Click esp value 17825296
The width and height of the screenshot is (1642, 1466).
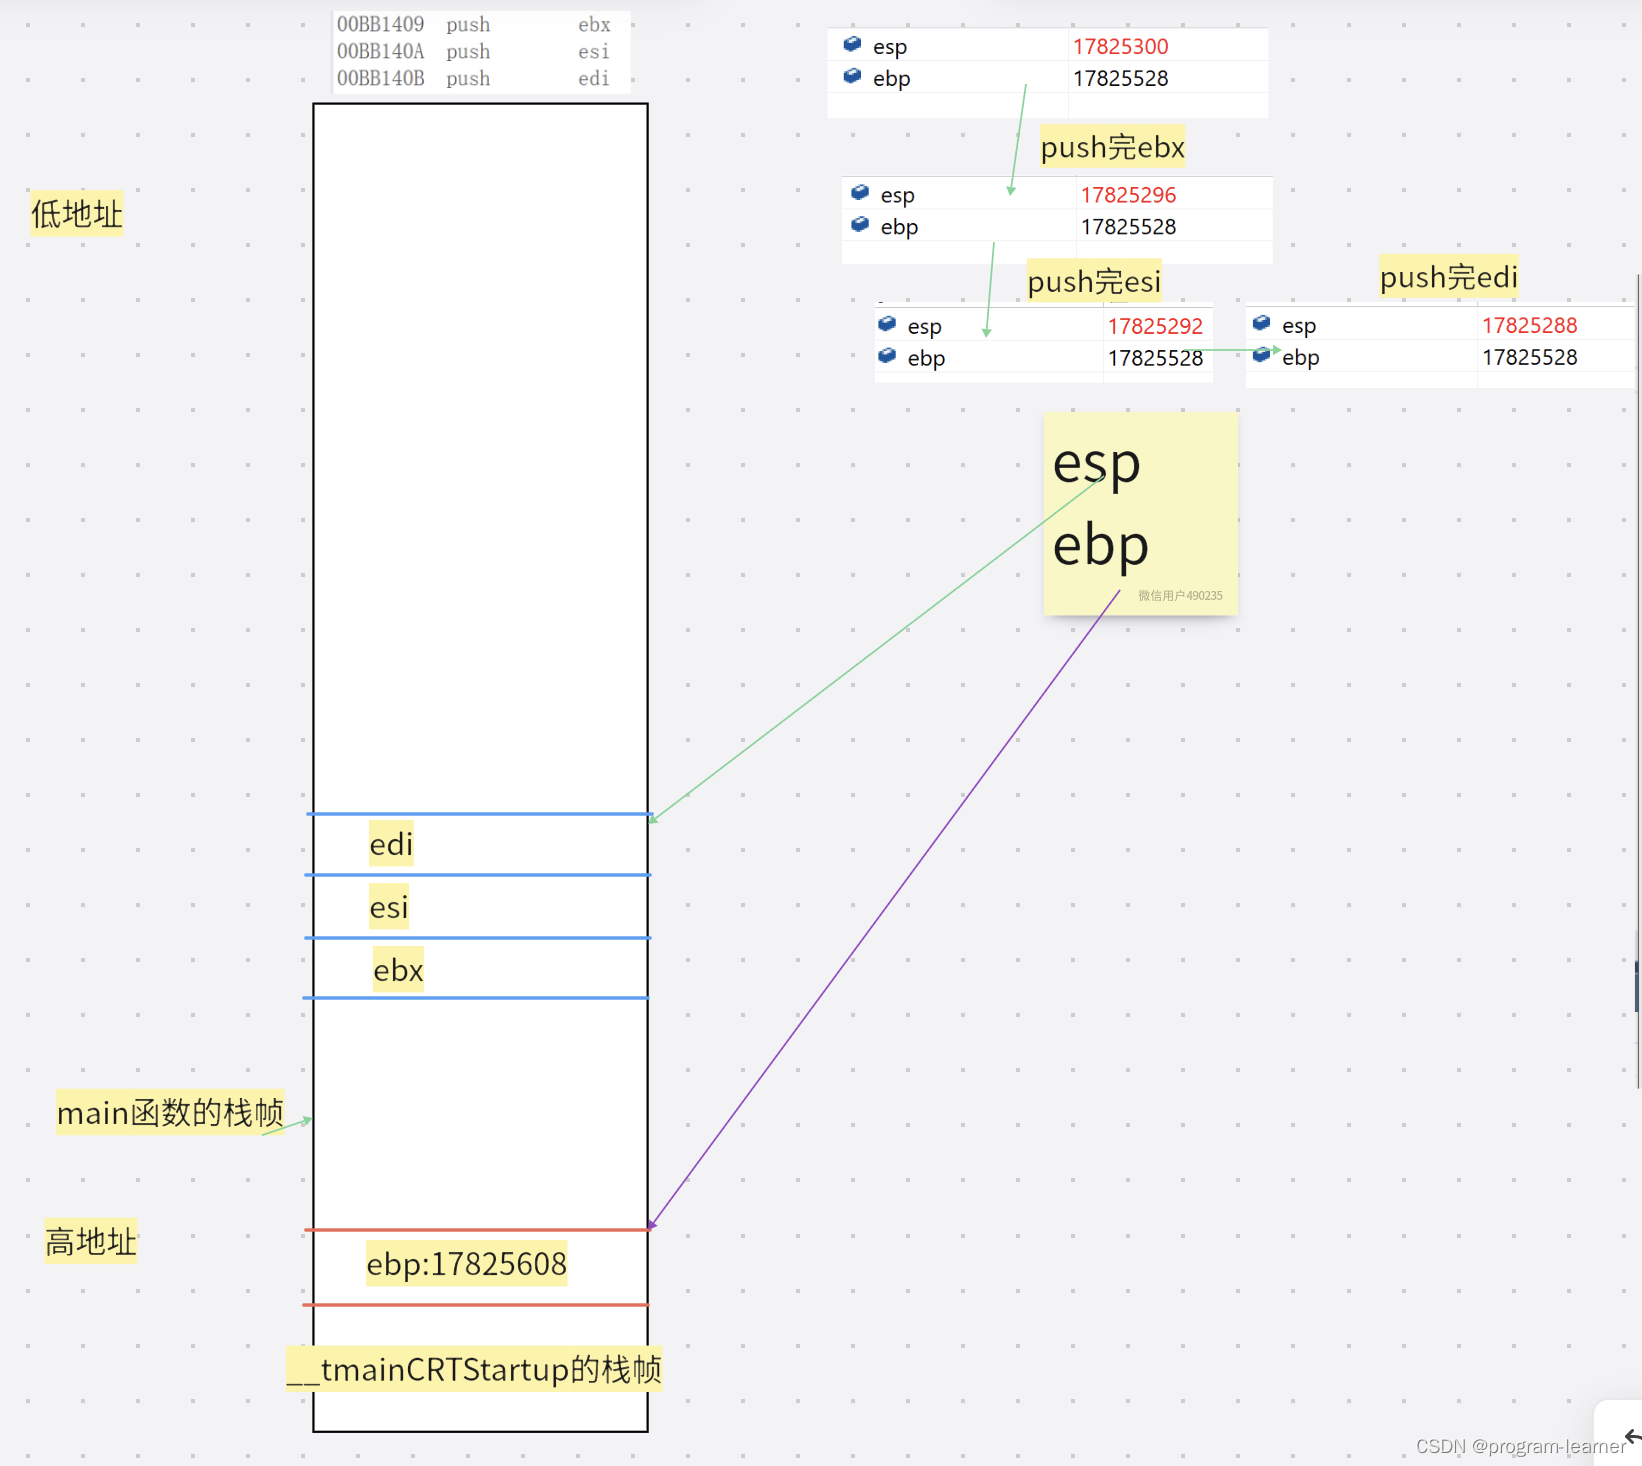click(1128, 195)
